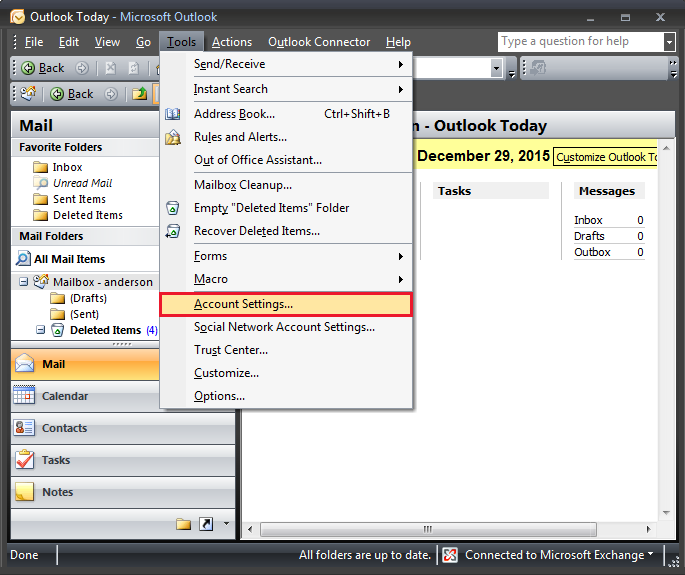Image resolution: width=685 pixels, height=575 pixels.
Task: Open the Inbox link under Messages
Action: click(588, 220)
